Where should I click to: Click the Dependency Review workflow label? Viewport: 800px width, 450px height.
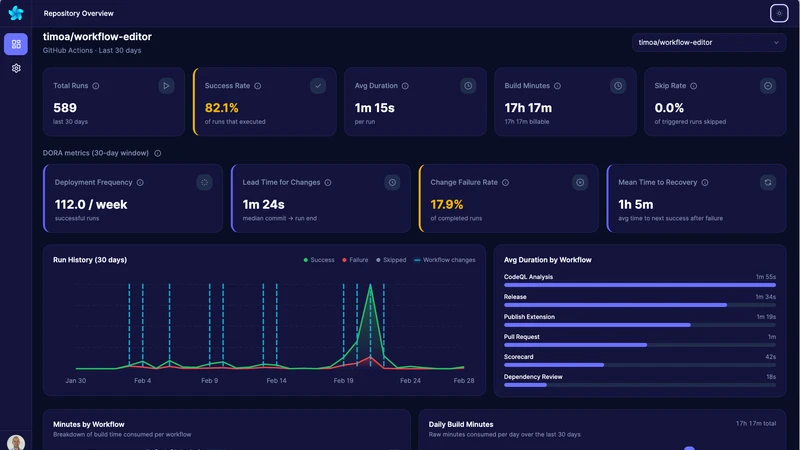pos(533,377)
